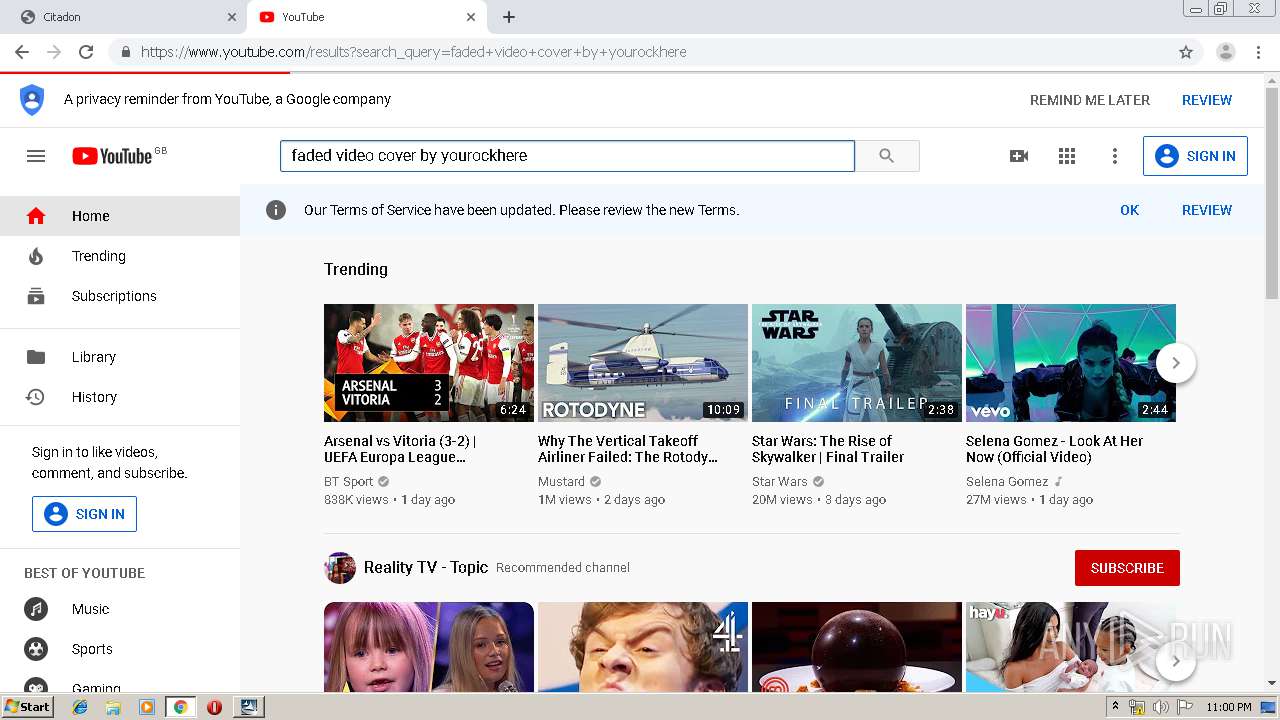Image resolution: width=1280 pixels, height=720 pixels.
Task: Launch Internet Explorer from taskbar
Action: pos(80,707)
